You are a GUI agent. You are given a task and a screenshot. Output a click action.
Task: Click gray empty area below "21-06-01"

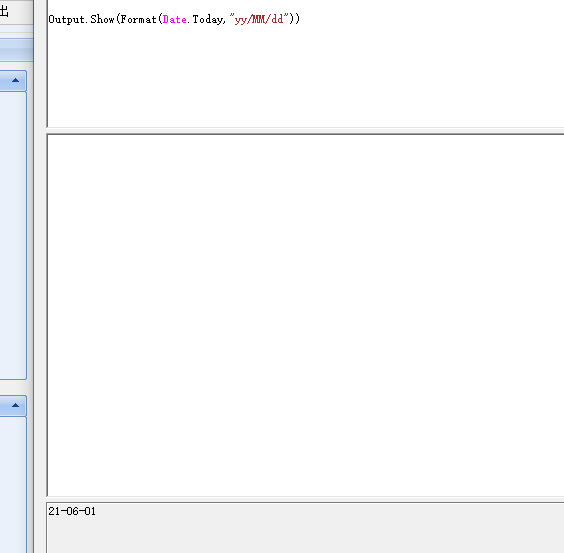[x=305, y=536]
